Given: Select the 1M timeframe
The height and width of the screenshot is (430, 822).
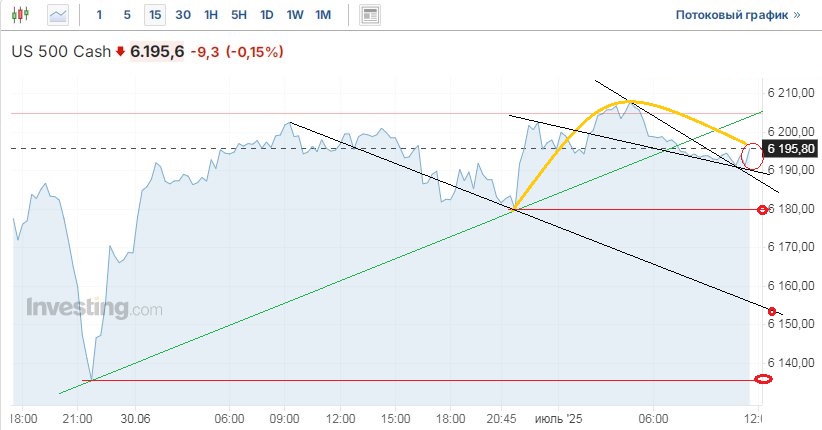Looking at the screenshot, I should (x=323, y=15).
